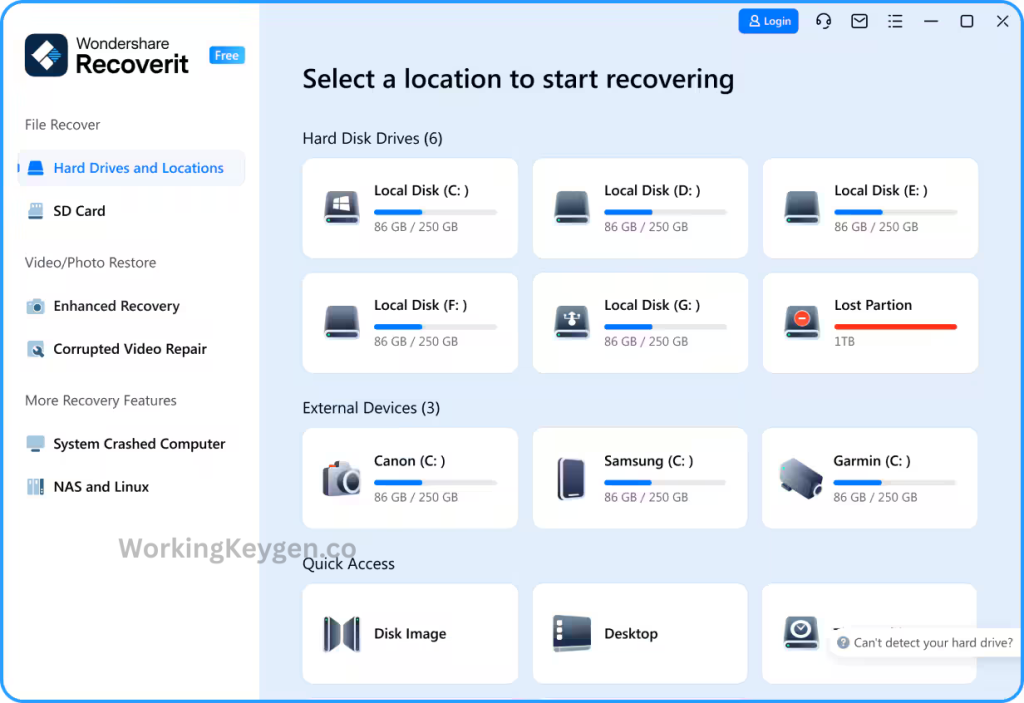This screenshot has width=1024, height=703.
Task: Click the envelope feedback icon
Action: [x=859, y=21]
